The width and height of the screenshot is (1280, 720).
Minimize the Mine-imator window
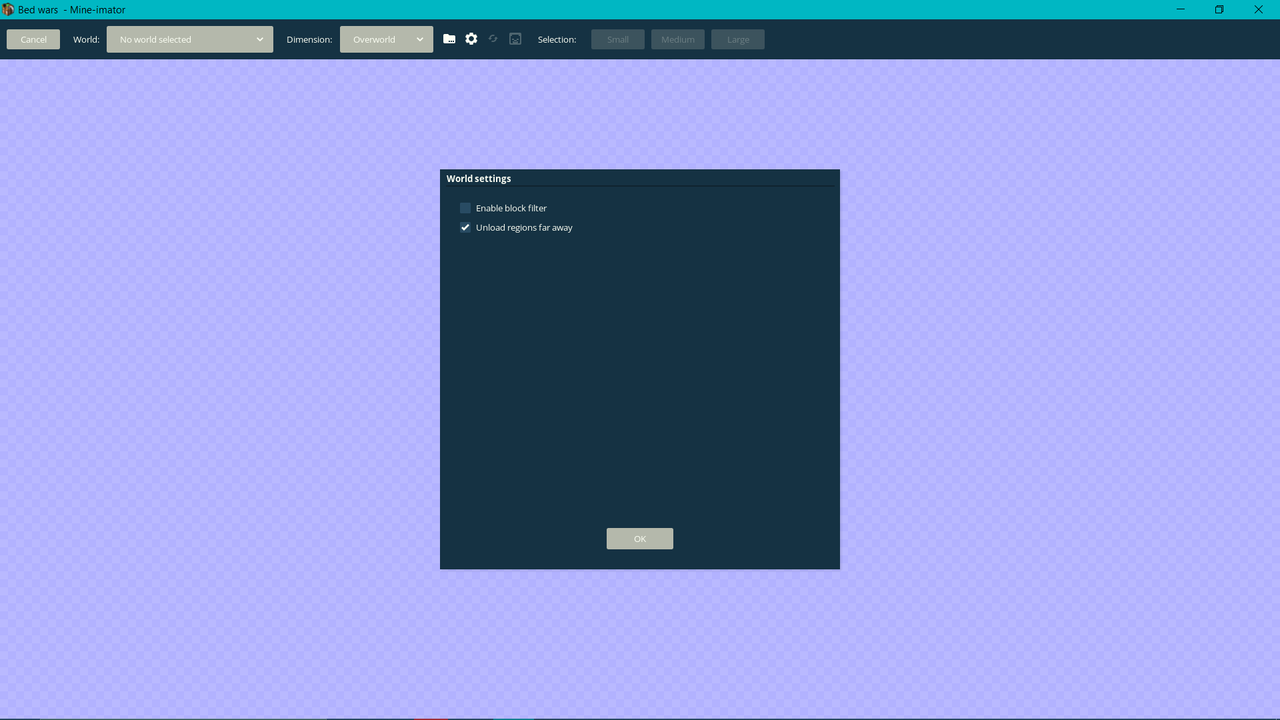[x=1179, y=9]
